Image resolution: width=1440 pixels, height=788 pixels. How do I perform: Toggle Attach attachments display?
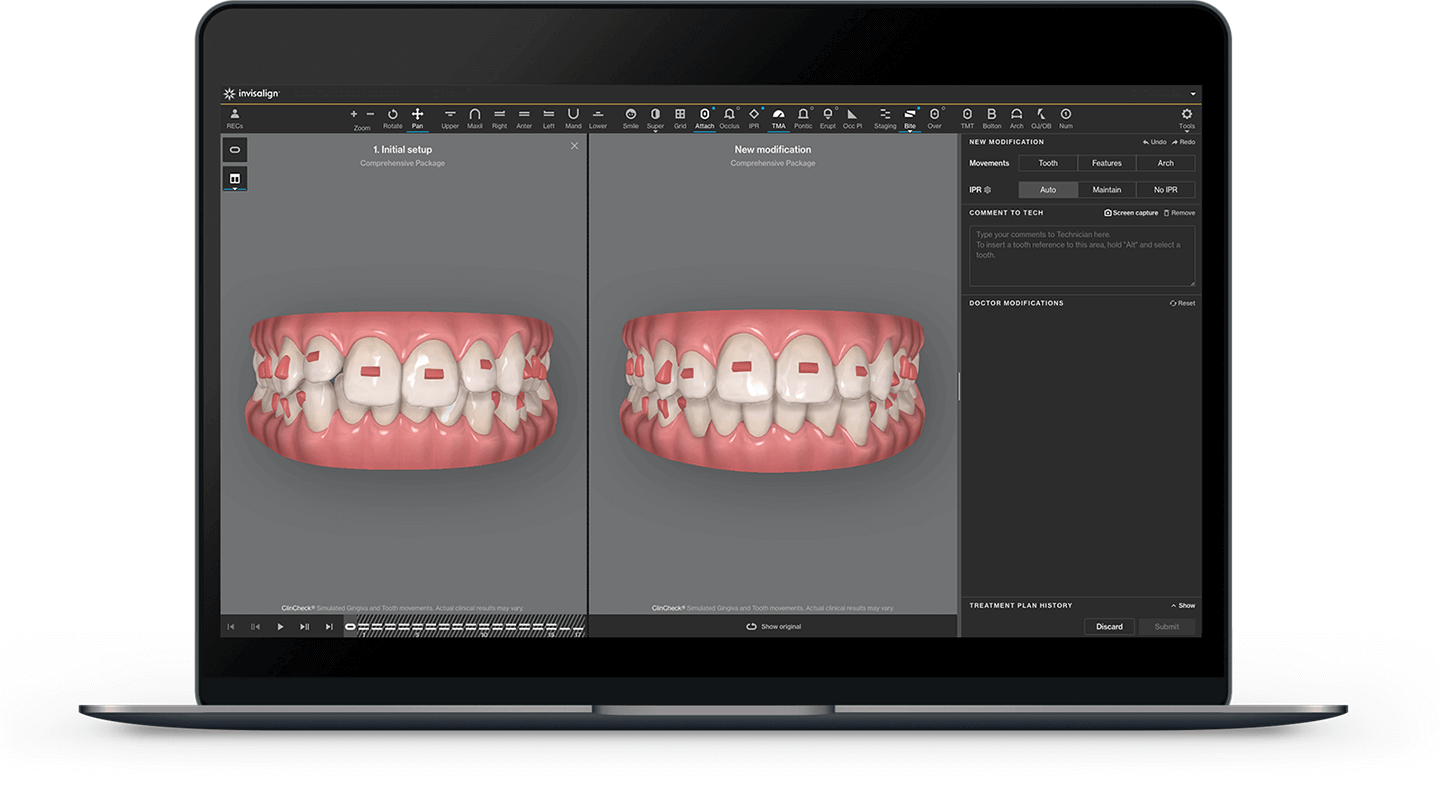coord(704,118)
